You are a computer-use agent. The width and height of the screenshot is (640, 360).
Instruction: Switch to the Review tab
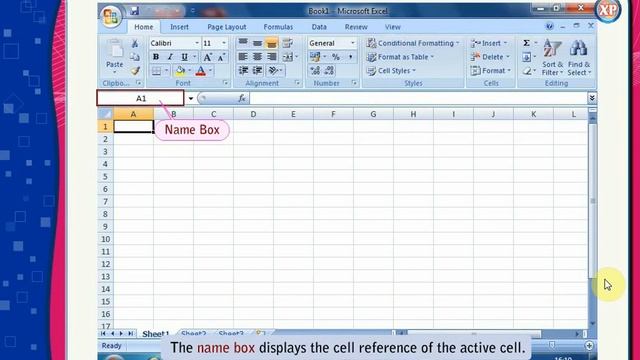[x=356, y=27]
